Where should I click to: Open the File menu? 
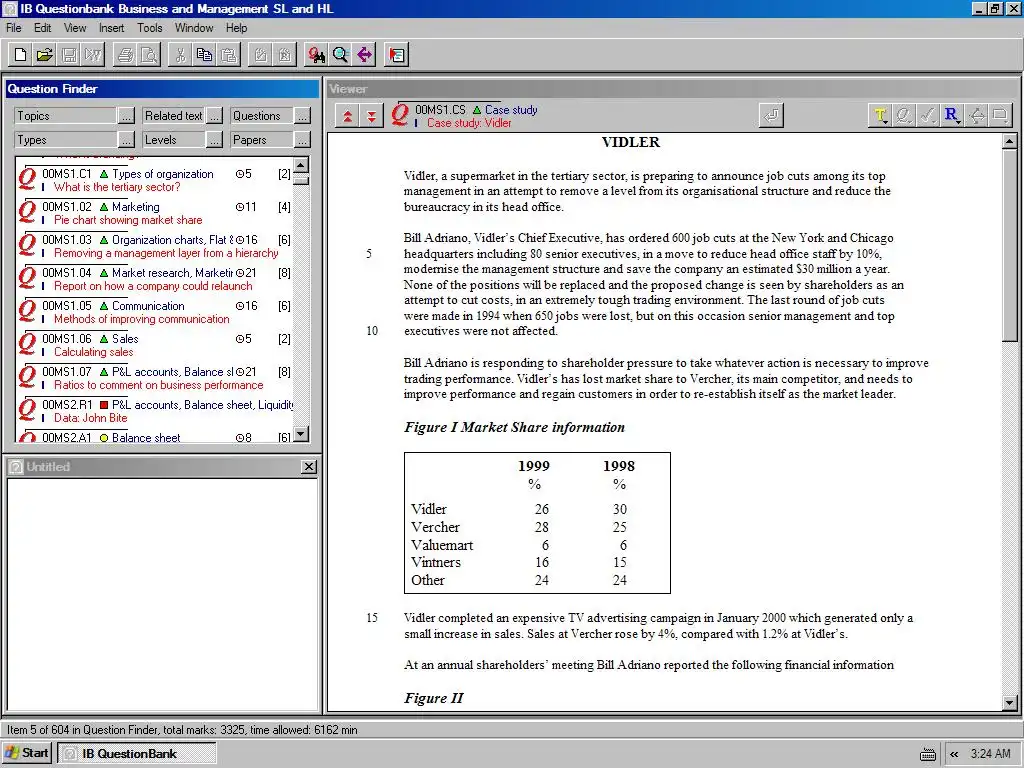14,28
